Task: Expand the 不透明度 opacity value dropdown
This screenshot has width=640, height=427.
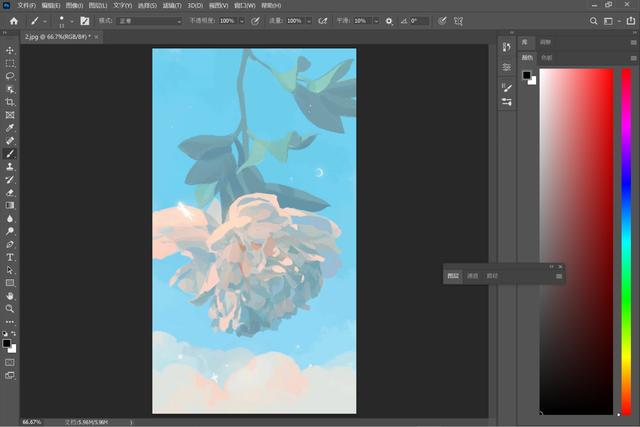Action: tap(241, 20)
